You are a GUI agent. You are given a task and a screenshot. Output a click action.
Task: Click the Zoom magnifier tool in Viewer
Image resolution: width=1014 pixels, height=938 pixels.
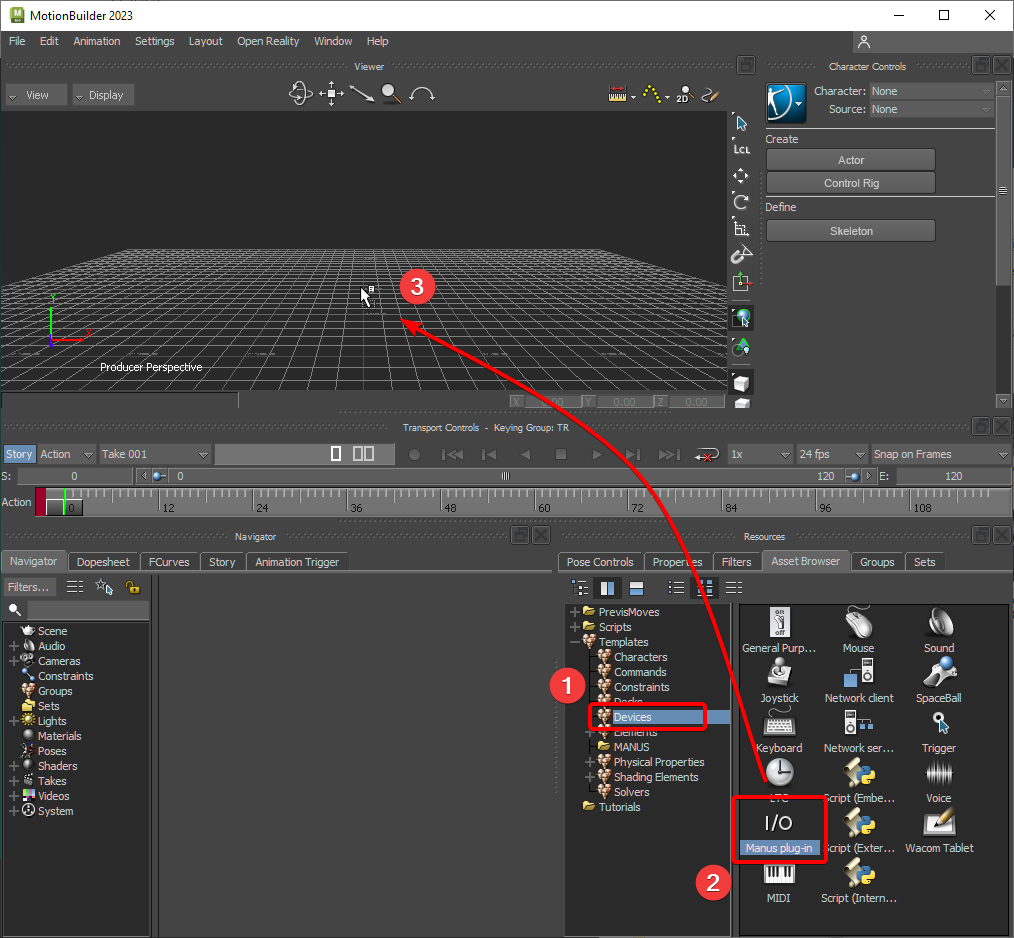click(390, 94)
